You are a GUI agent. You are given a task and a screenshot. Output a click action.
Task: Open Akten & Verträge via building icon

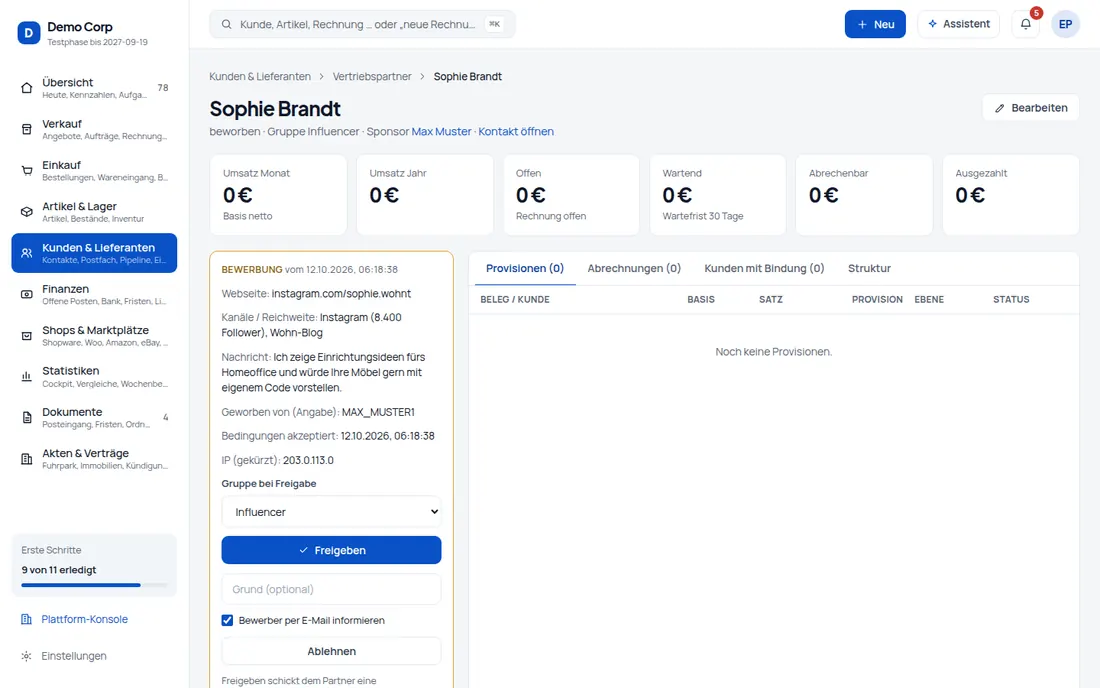click(x=27, y=459)
